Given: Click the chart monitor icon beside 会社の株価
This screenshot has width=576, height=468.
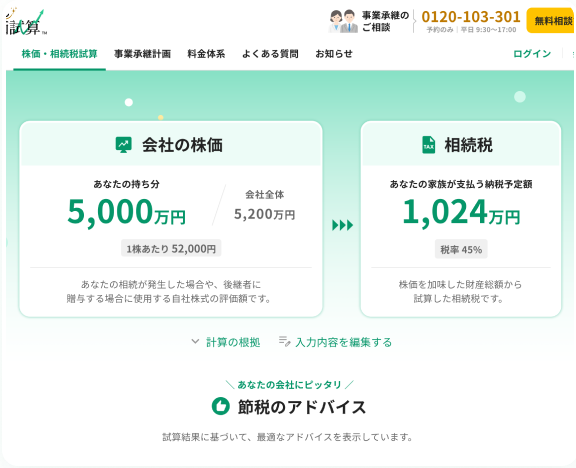Looking at the screenshot, I should 123,145.
